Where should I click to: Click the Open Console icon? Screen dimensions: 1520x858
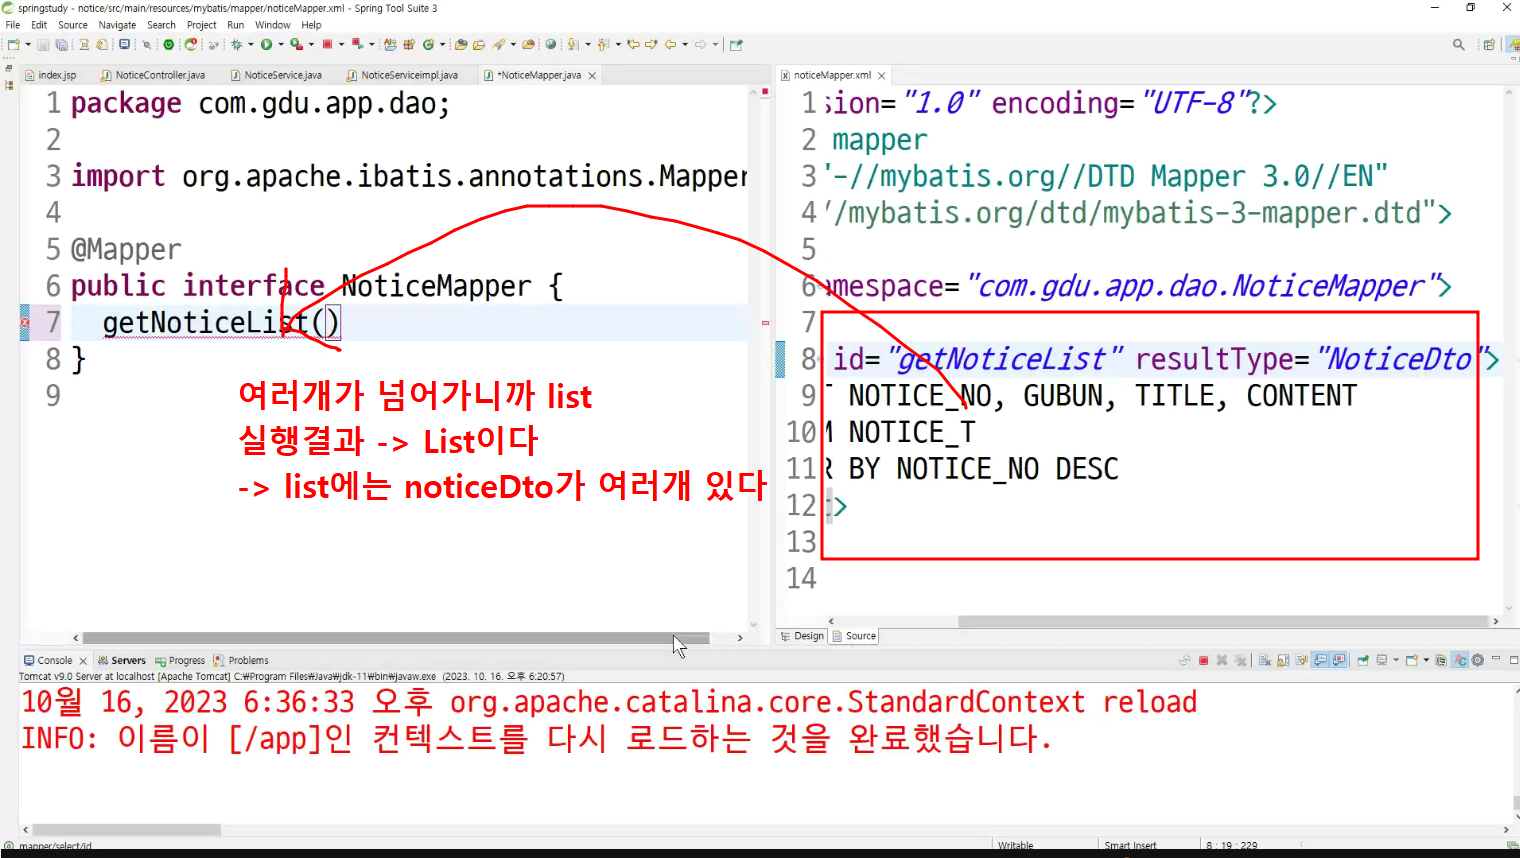pos(1411,660)
